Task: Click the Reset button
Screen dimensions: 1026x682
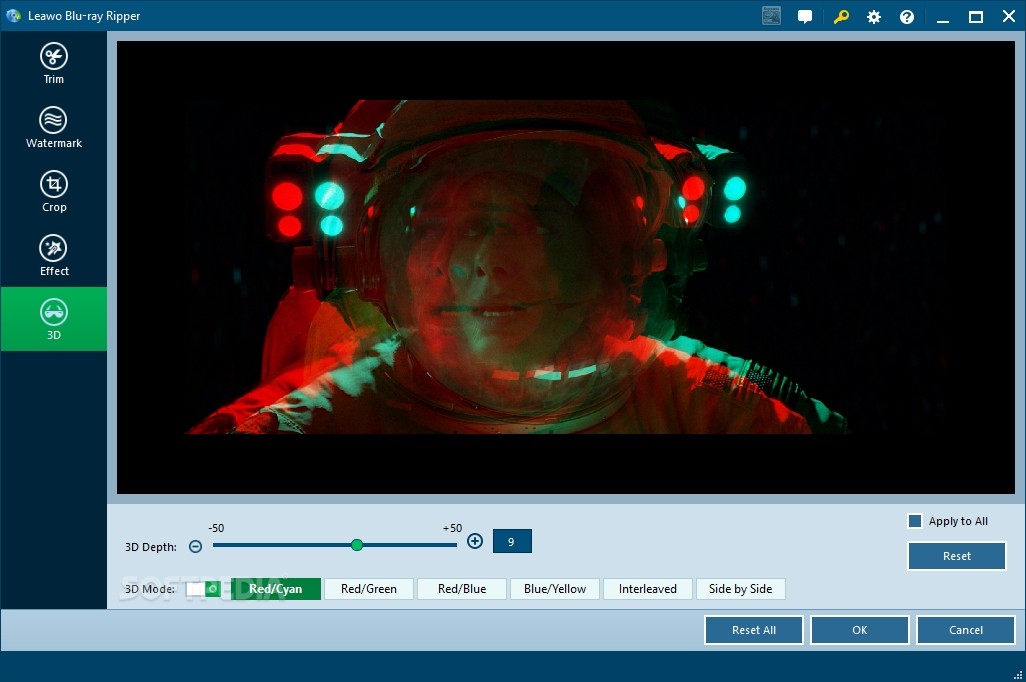Action: click(957, 556)
